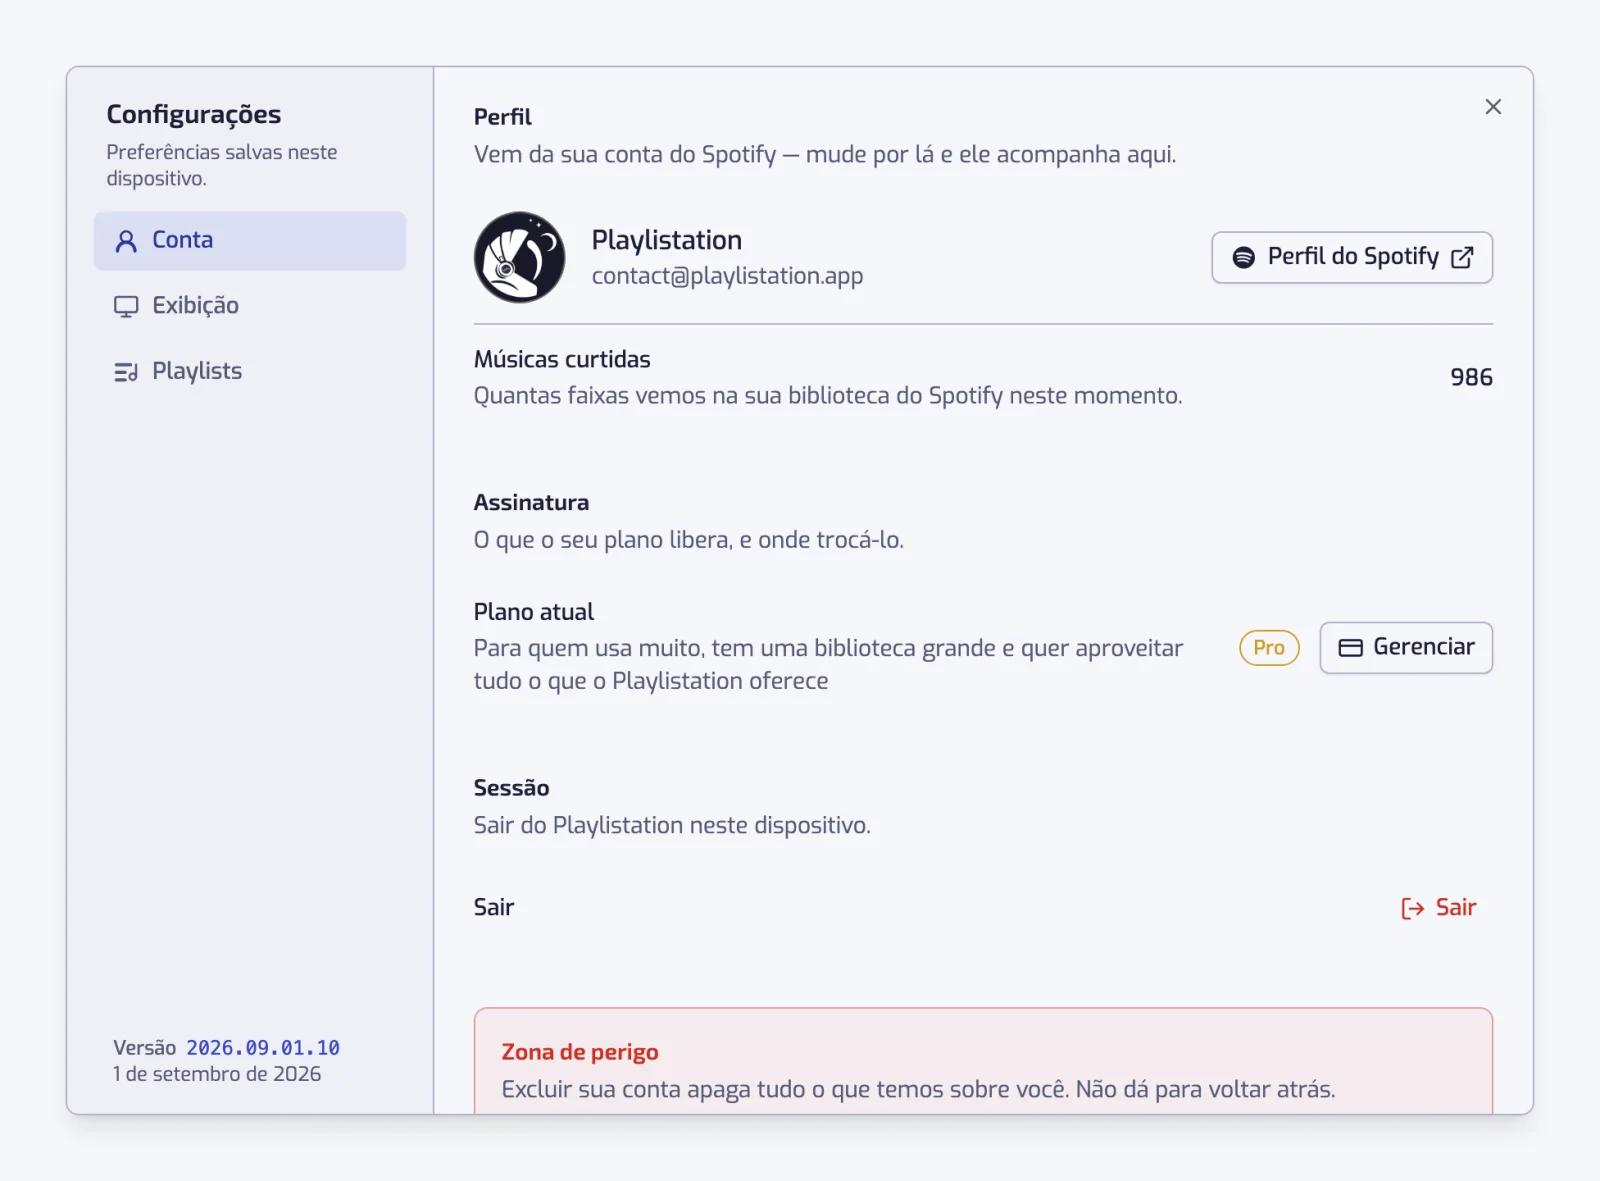Click the Plano atual label
Viewport: 1600px width, 1181px height.
pyautogui.click(x=534, y=612)
